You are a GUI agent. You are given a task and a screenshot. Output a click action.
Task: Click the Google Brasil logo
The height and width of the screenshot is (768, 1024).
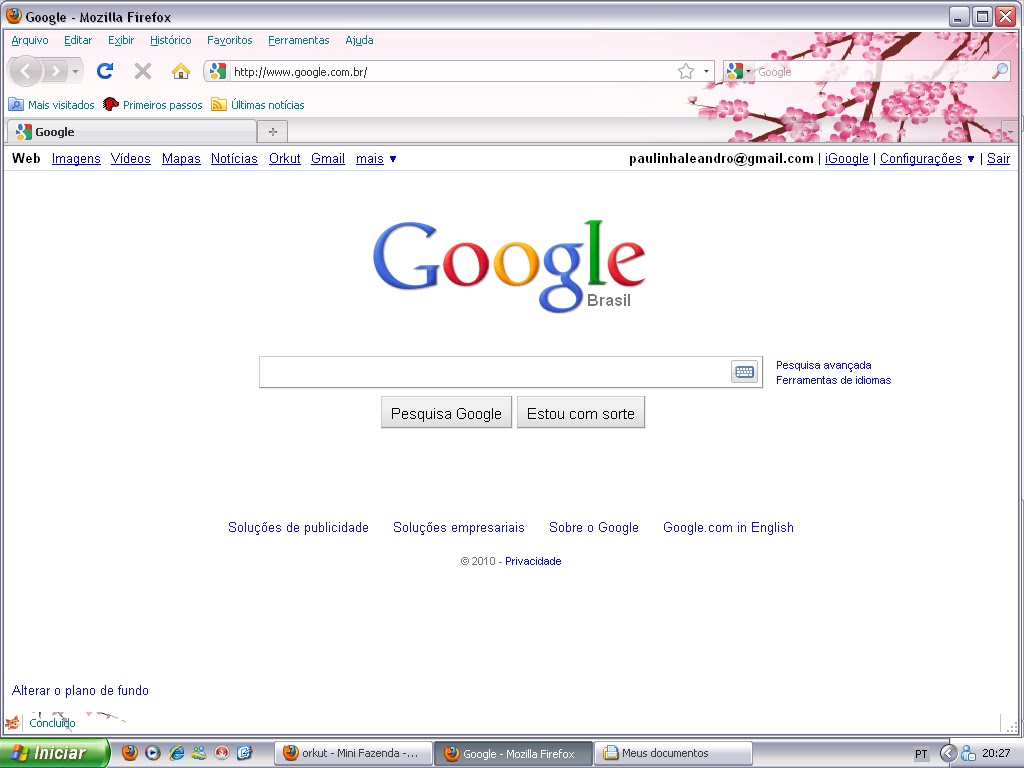(x=509, y=265)
